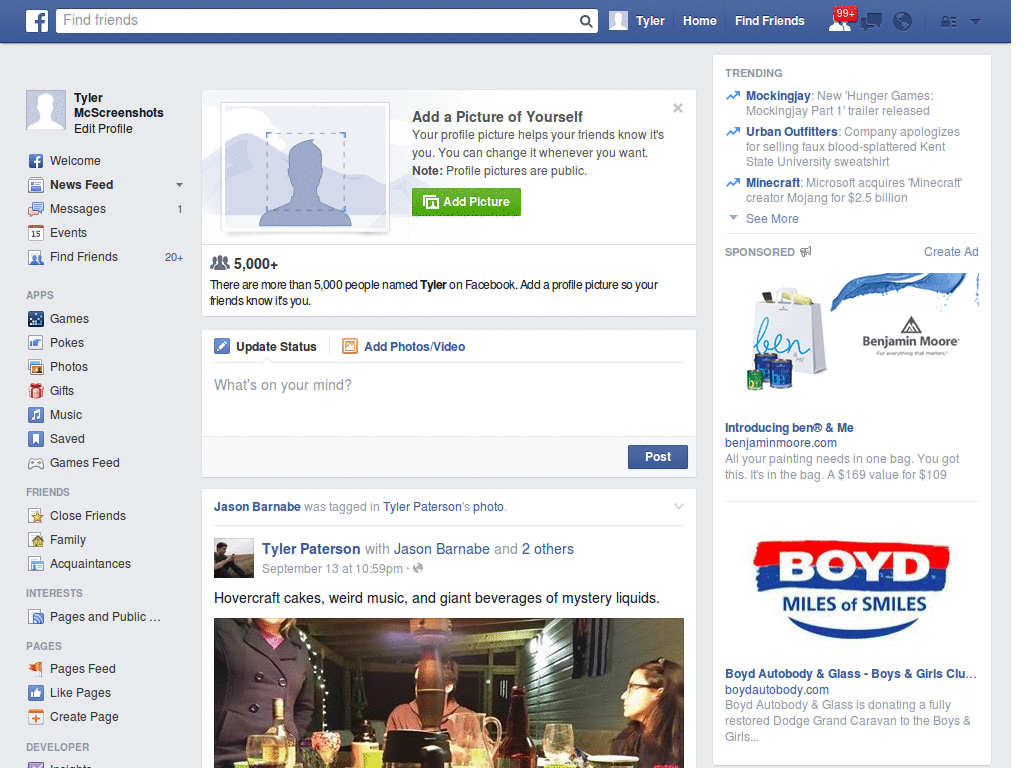The image size is (1024, 768).
Task: Click the Messages sidebar icon
Action: (x=36, y=209)
